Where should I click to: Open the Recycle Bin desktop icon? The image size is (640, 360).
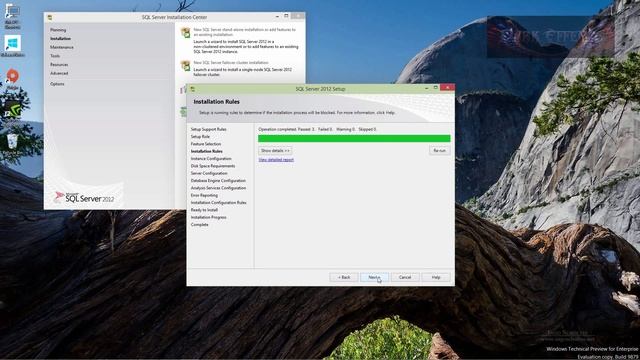coord(12,141)
